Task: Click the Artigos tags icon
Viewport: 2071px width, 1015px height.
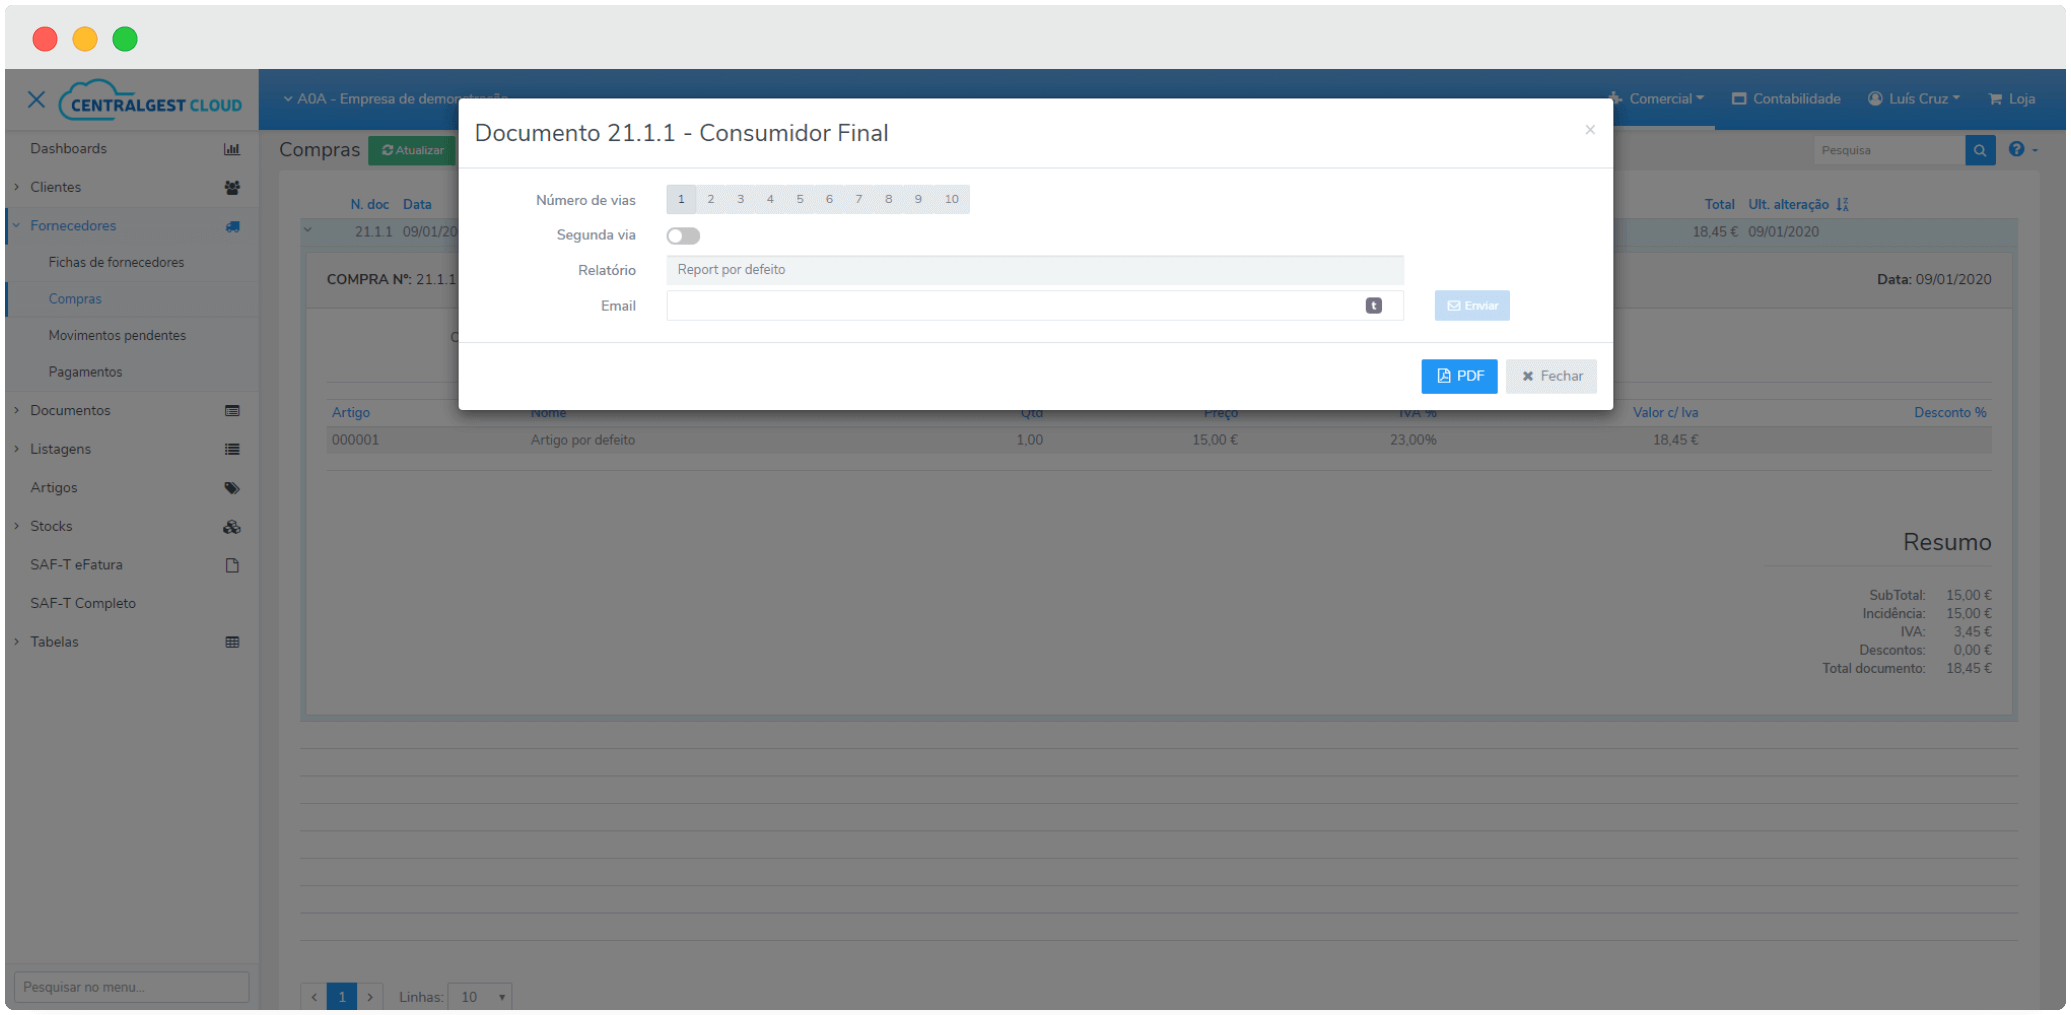Action: [232, 488]
